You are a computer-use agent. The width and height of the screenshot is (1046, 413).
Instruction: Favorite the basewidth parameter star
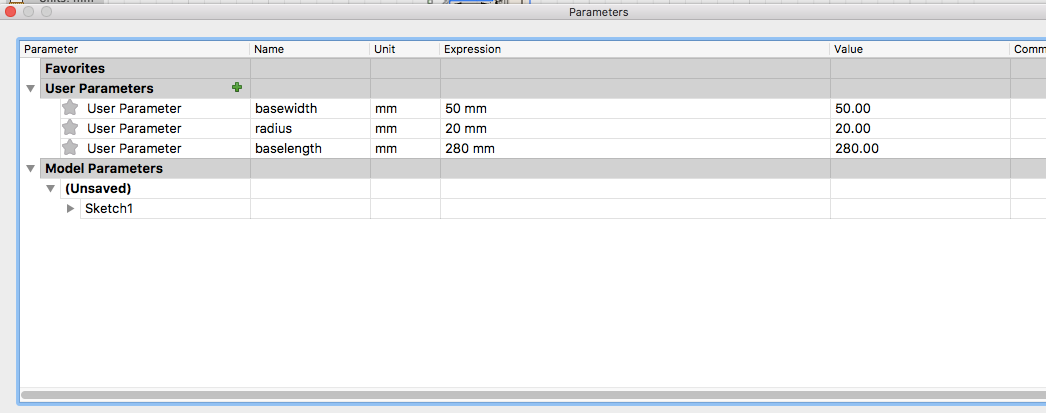(x=69, y=107)
